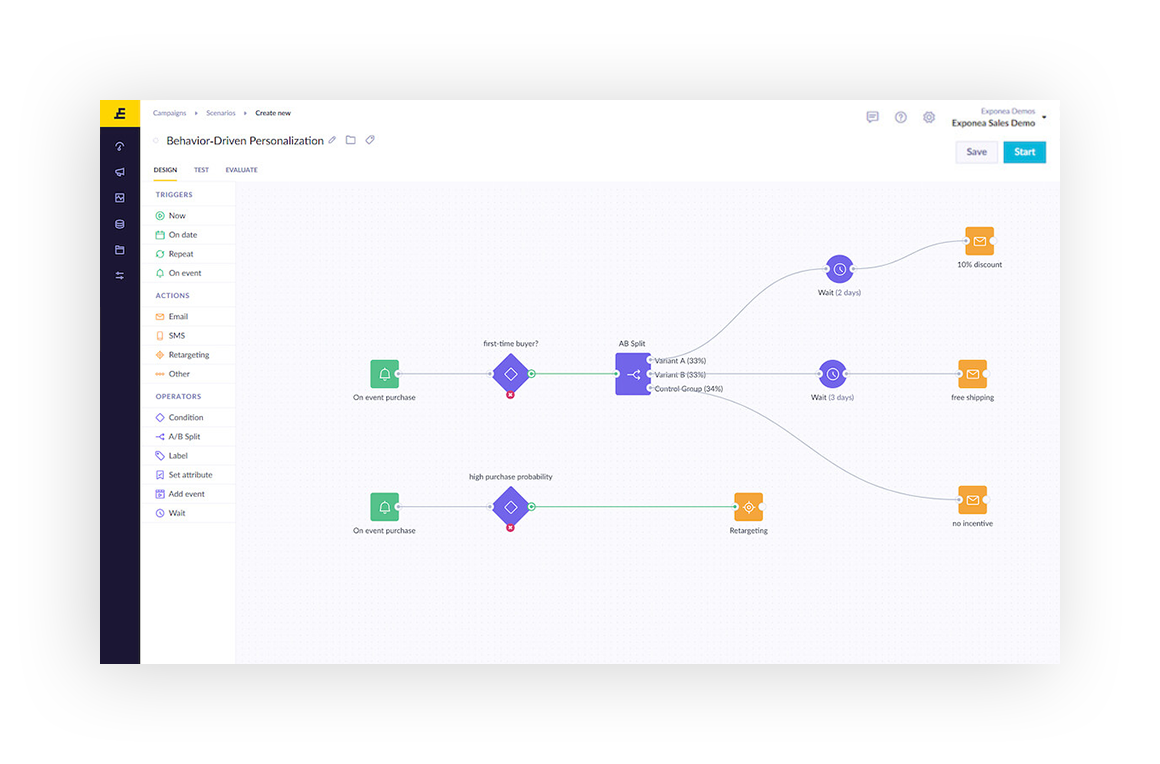This screenshot has height=764, width=1160.
Task: Select the 10% discount email node
Action: coord(979,241)
